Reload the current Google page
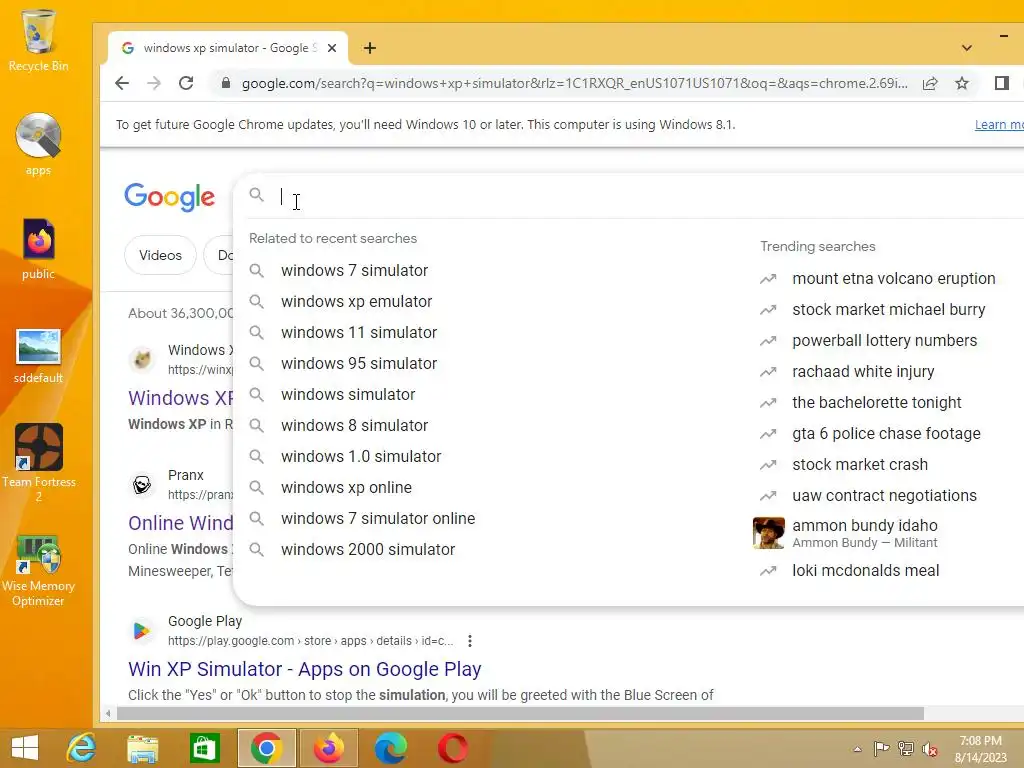Screen dimensions: 1024x768 click(186, 83)
